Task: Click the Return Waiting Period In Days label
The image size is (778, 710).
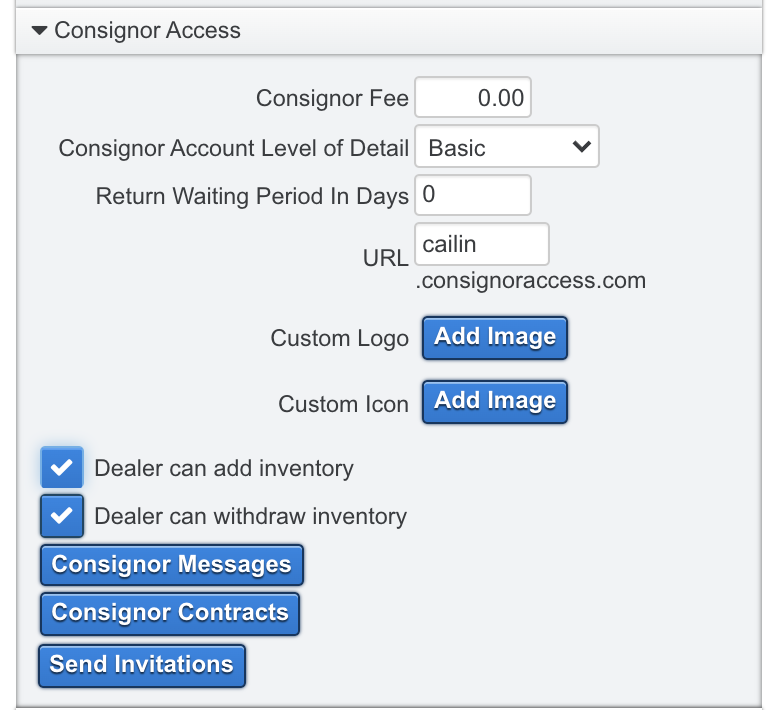Action: click(252, 196)
